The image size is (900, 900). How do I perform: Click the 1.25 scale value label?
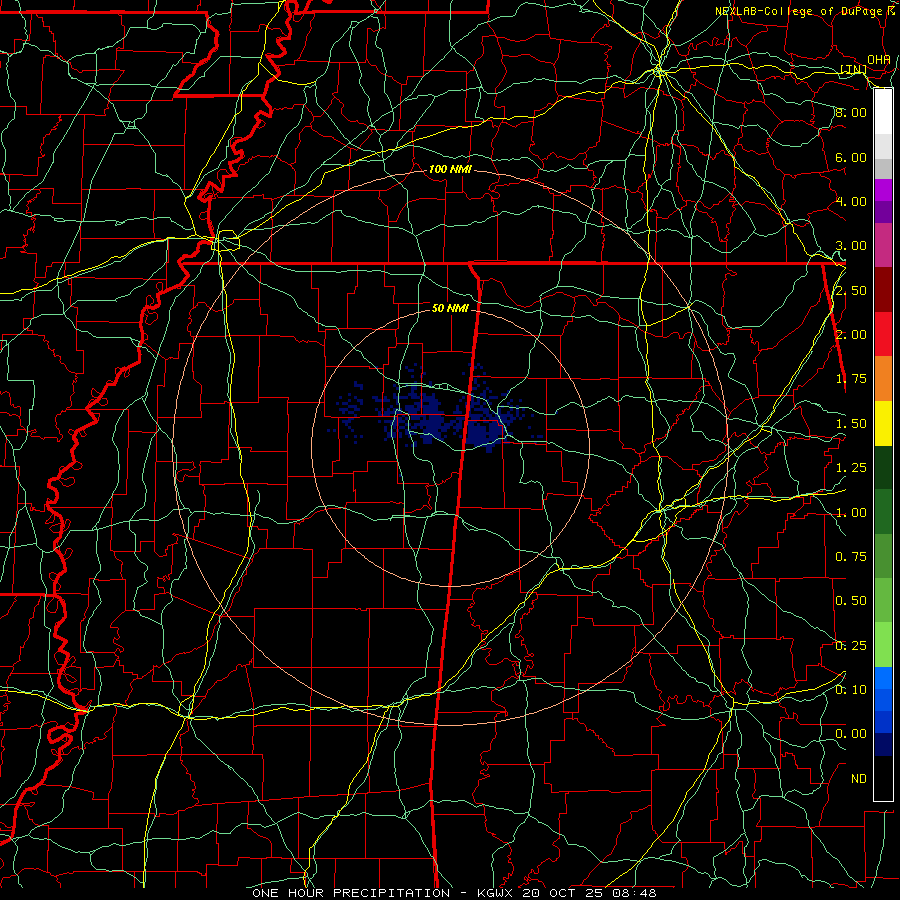(851, 468)
